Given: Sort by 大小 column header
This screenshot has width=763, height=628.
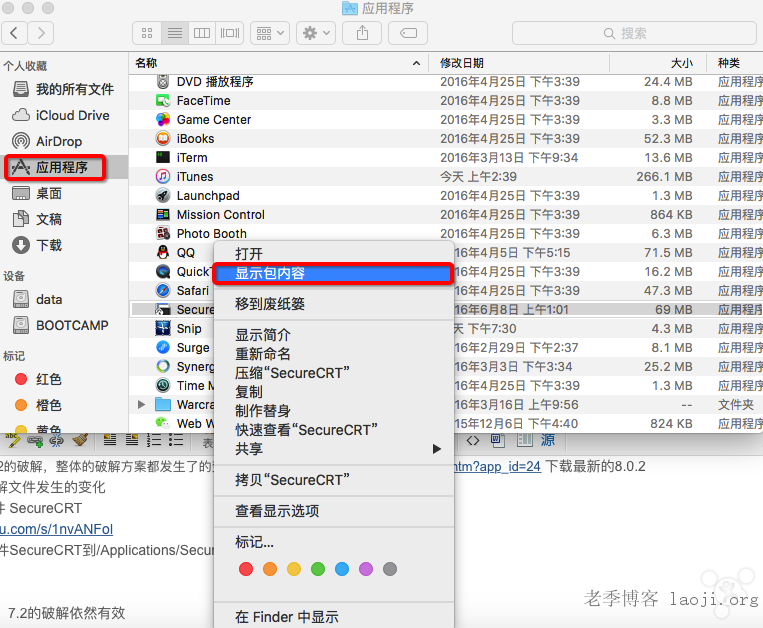Looking at the screenshot, I should tap(657, 63).
